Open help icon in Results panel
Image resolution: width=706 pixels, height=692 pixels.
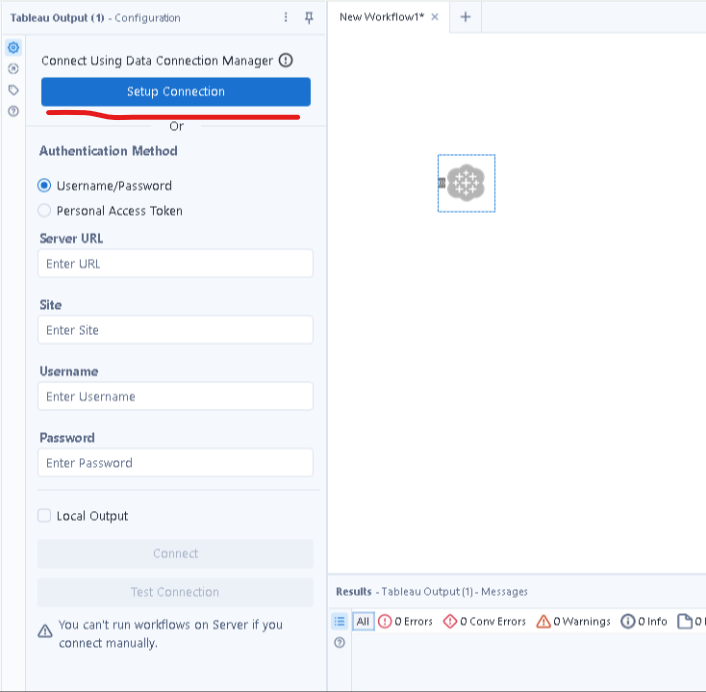point(339,642)
